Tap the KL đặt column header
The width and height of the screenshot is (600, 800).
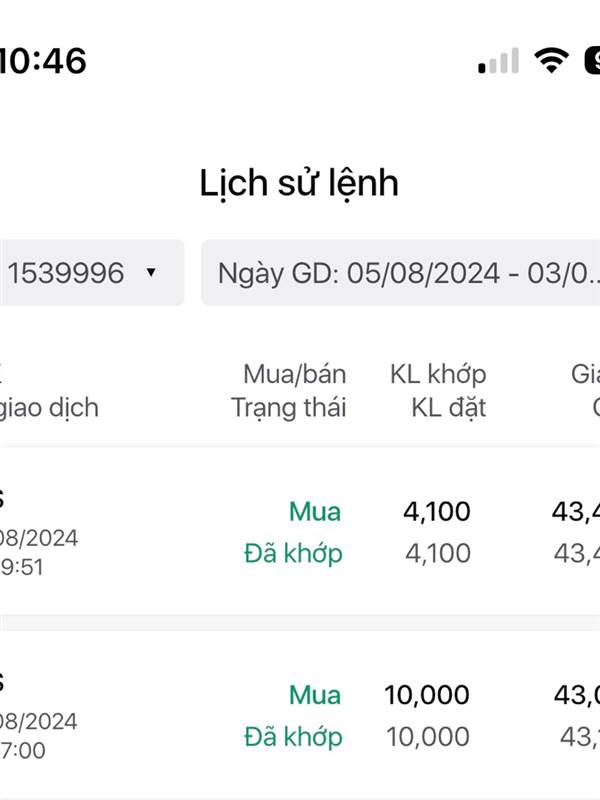449,408
